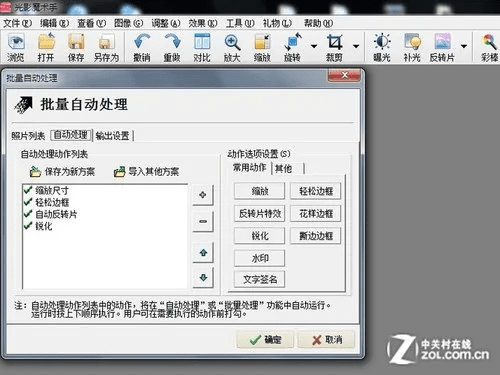This screenshot has height=375, width=500.
Task: Select the 自动处理 tab
Action: [x=71, y=135]
